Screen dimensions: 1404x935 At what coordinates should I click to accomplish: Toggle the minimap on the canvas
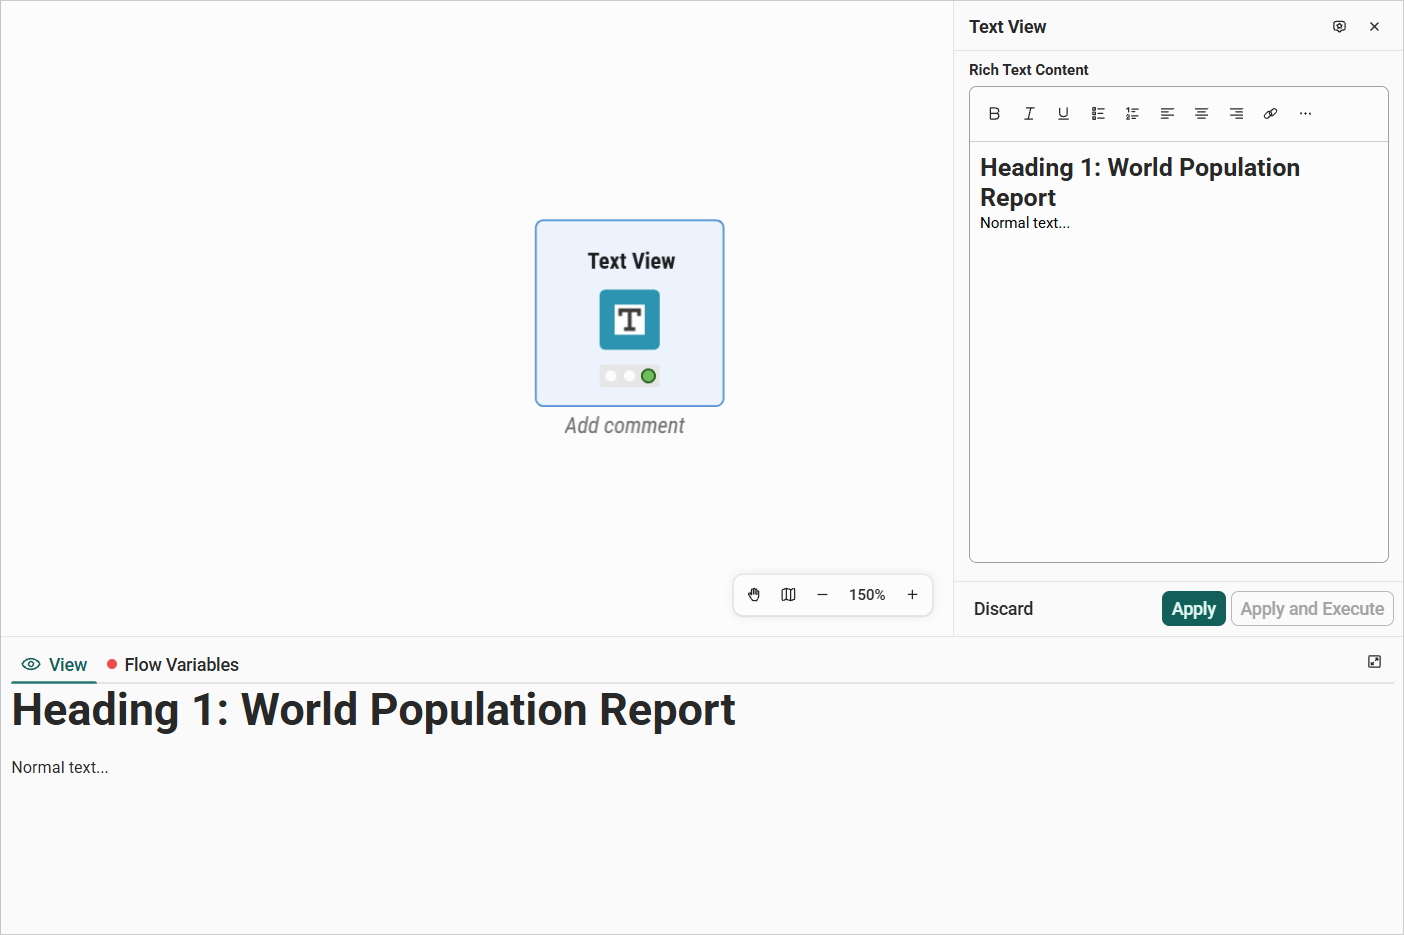pos(788,595)
